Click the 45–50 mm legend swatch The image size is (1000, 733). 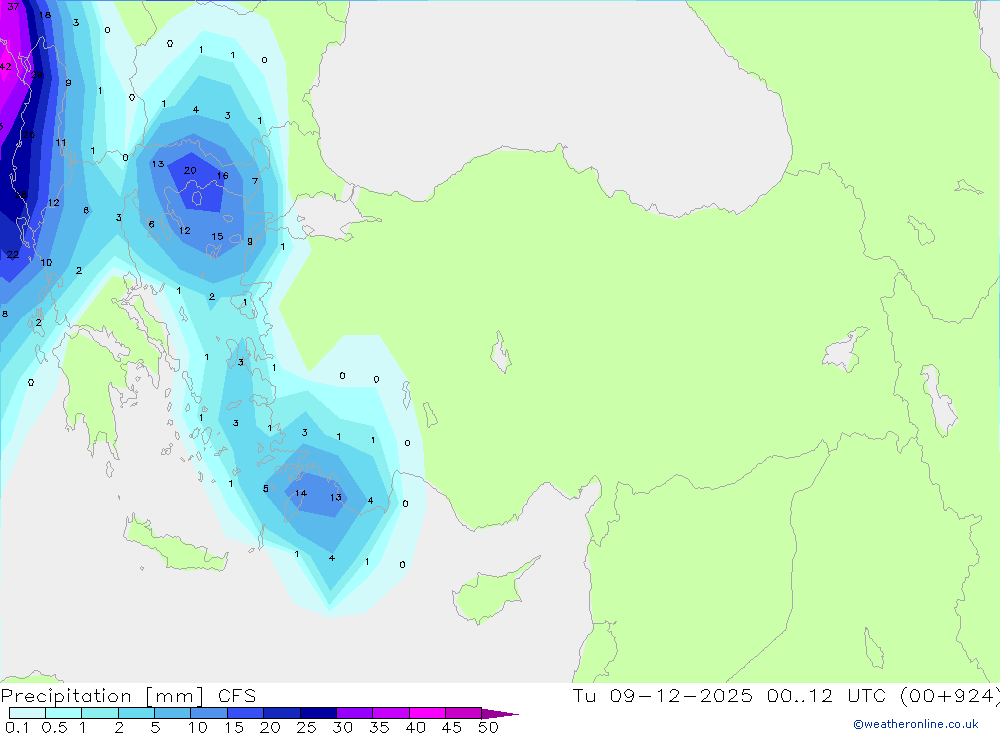coord(463,713)
